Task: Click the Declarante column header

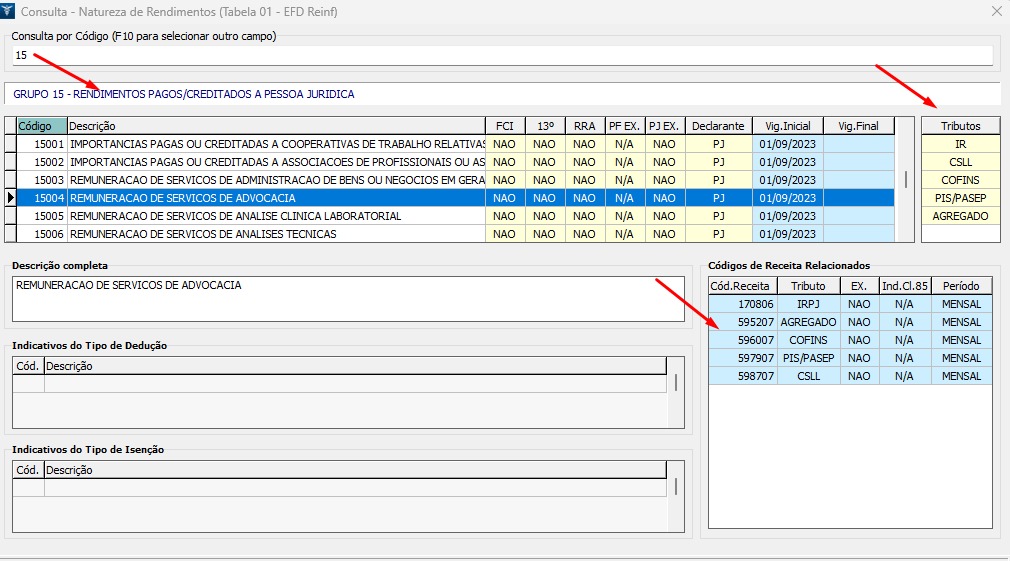Action: coord(718,126)
